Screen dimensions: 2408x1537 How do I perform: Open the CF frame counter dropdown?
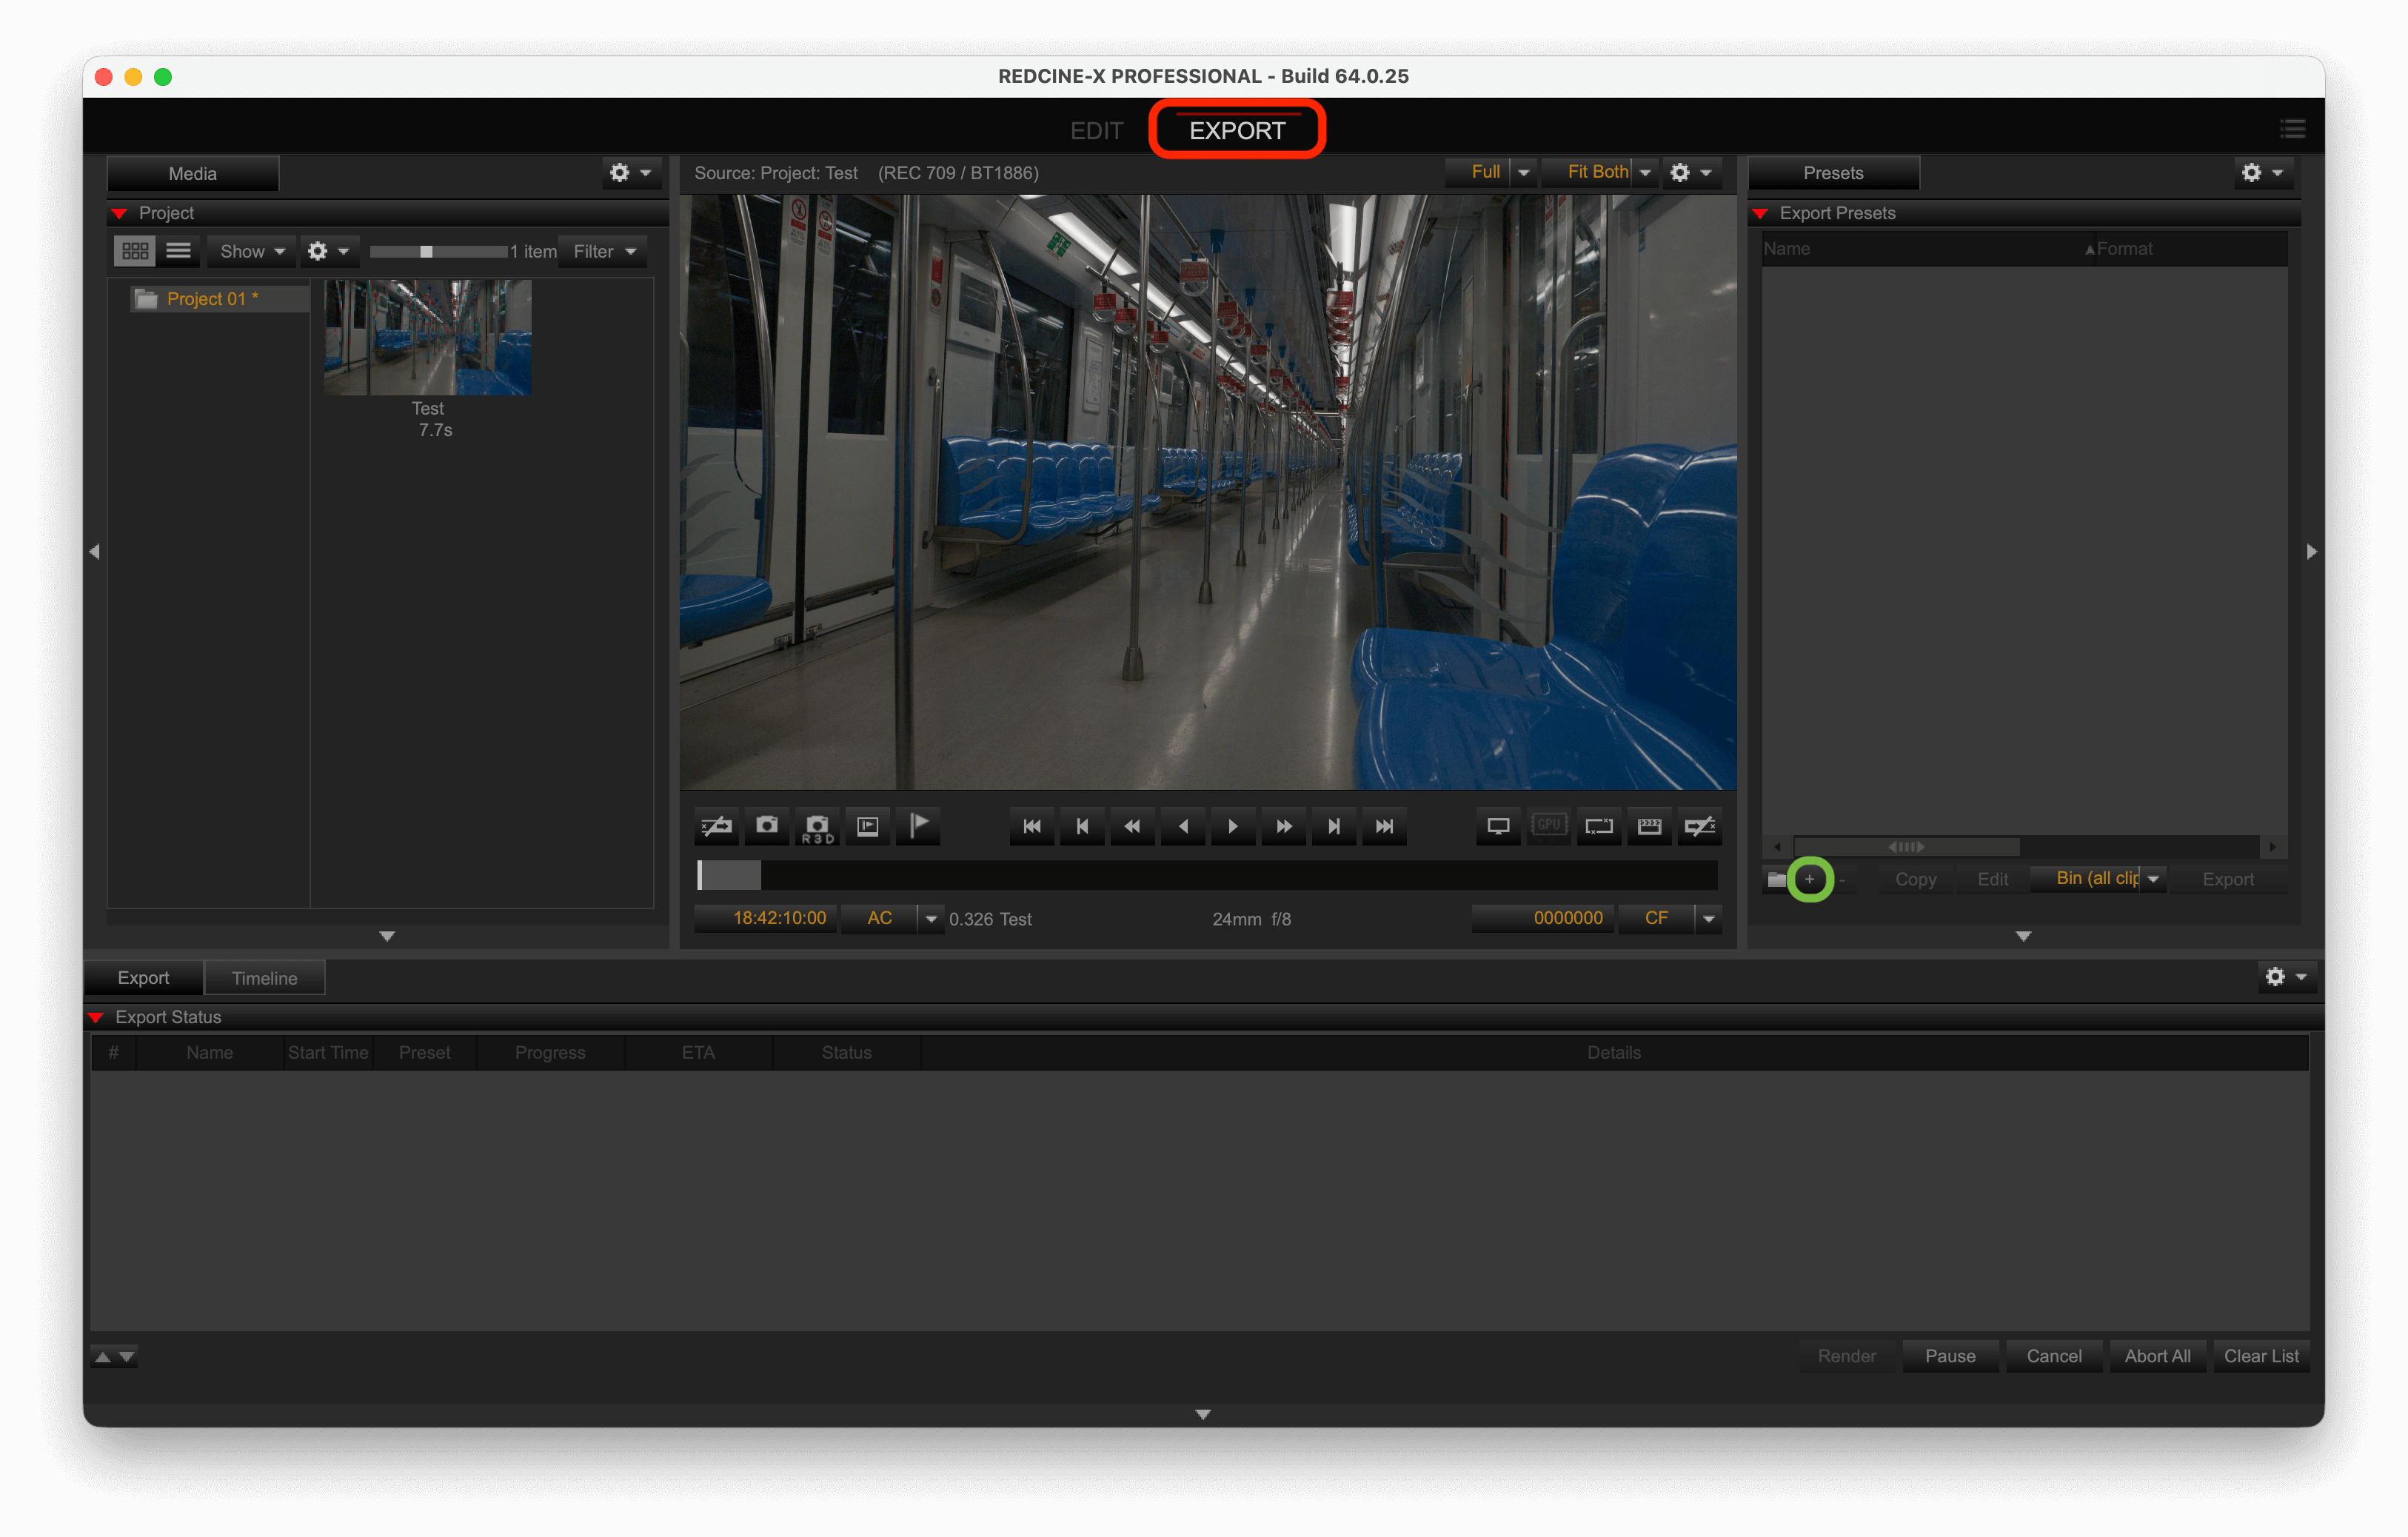click(x=1669, y=918)
